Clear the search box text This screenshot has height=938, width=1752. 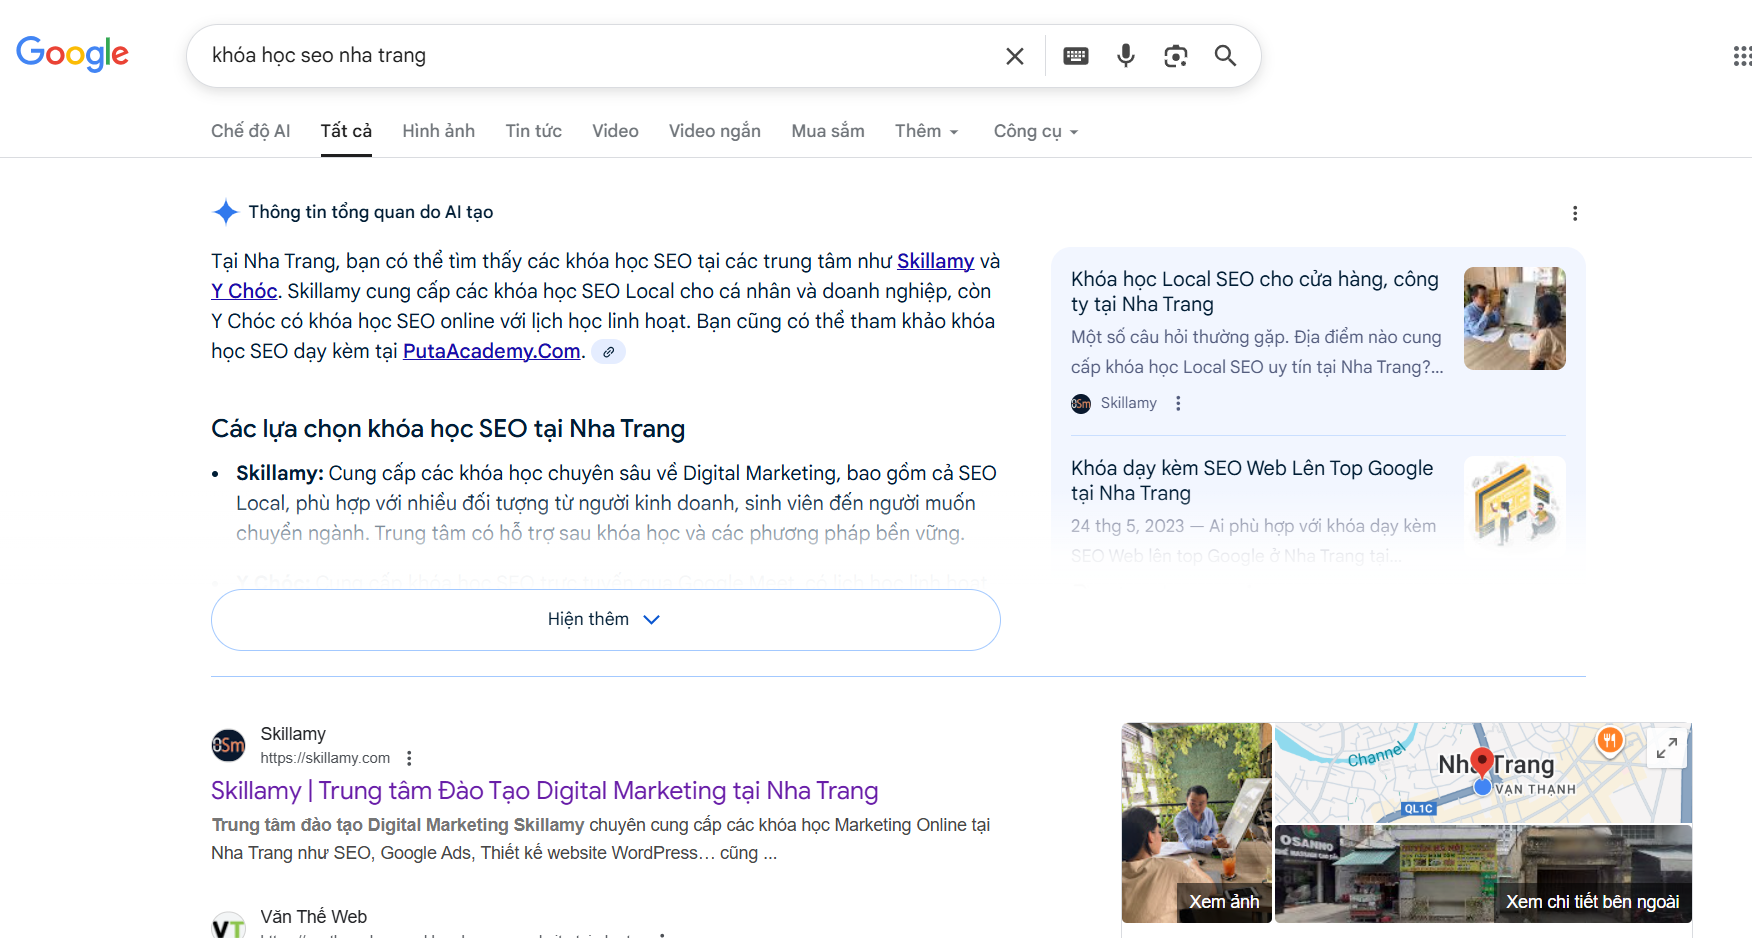1014,56
